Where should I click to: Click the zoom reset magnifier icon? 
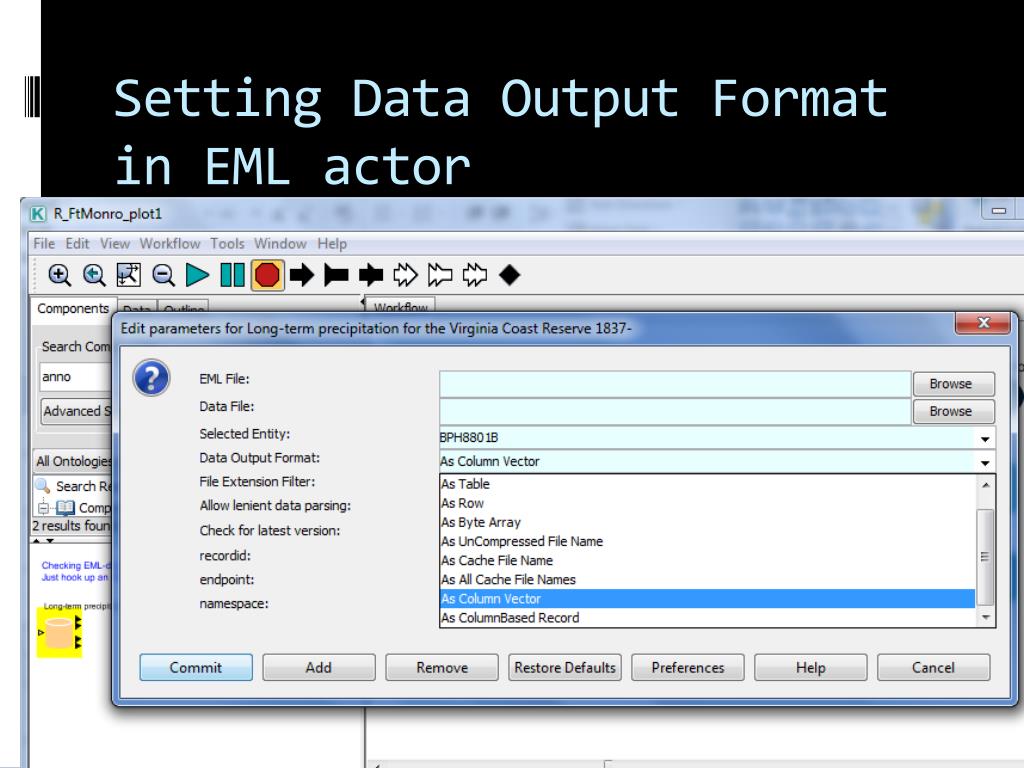click(94, 275)
